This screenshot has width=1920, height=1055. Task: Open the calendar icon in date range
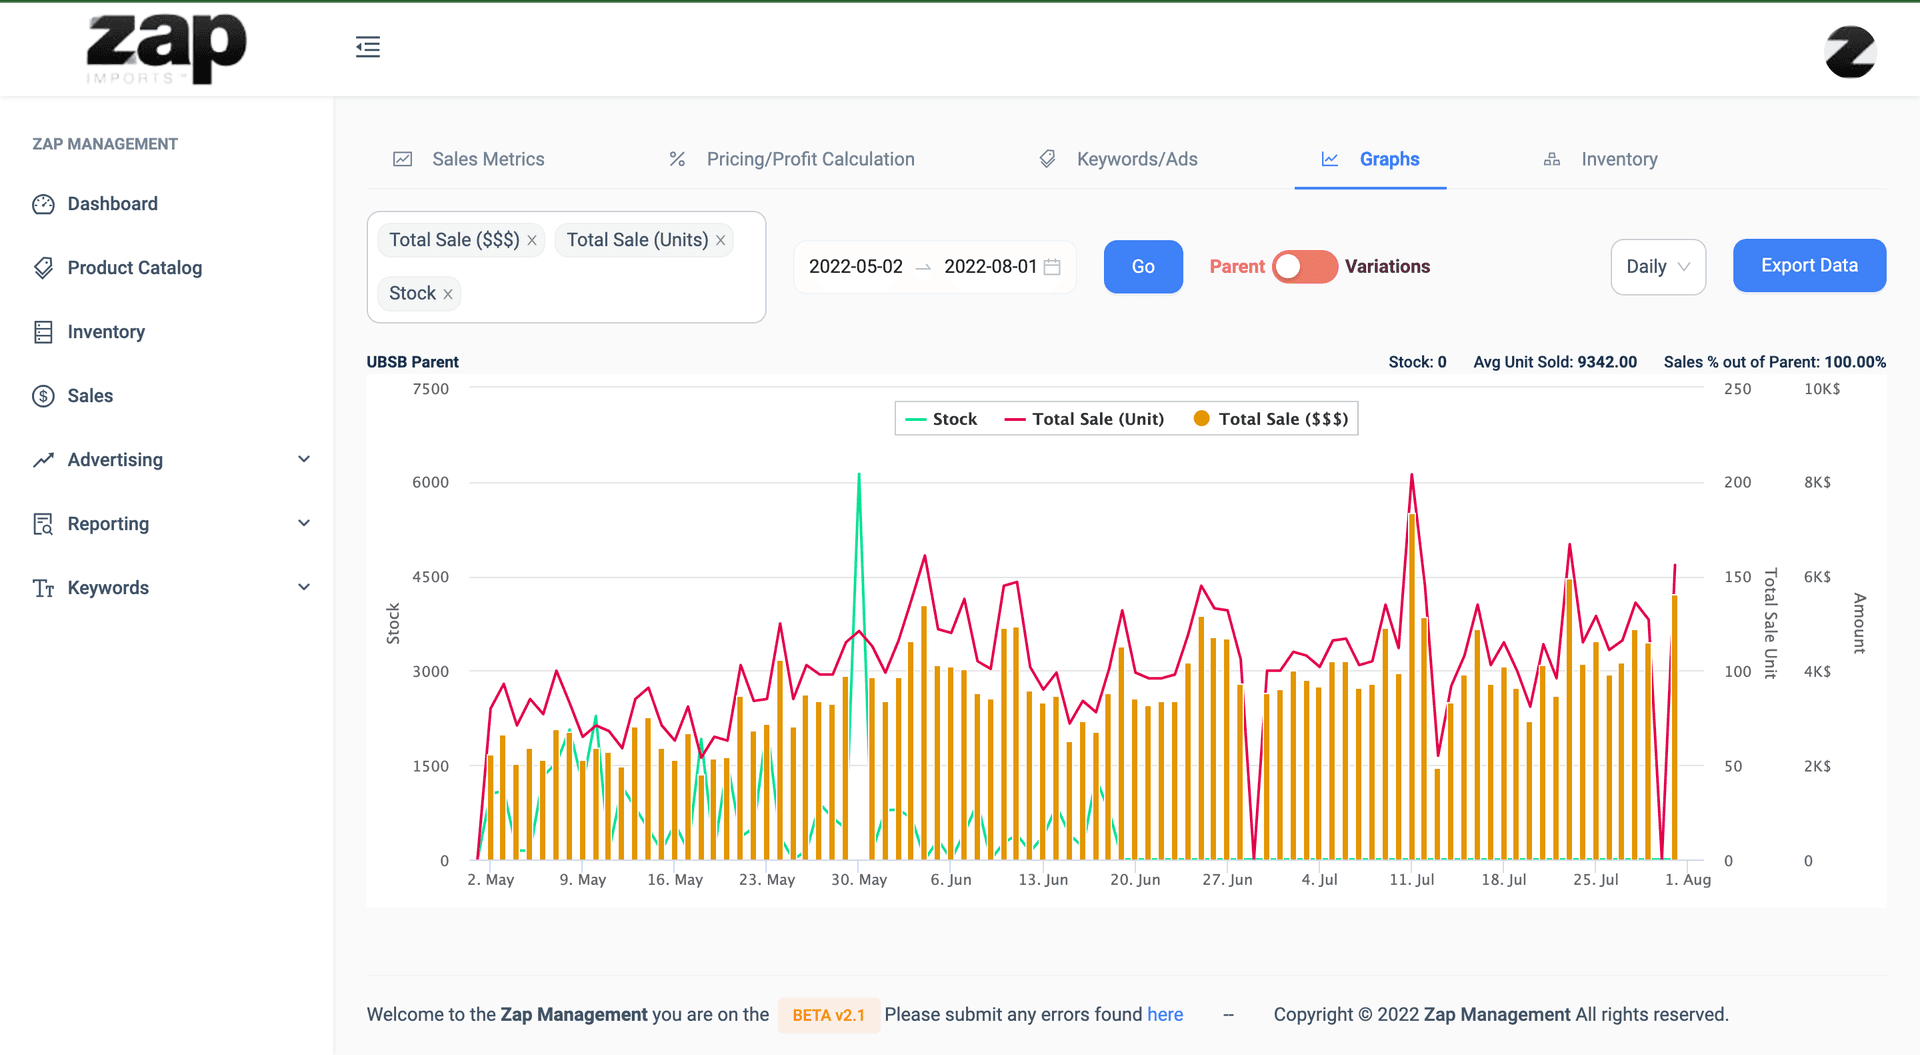click(x=1052, y=267)
